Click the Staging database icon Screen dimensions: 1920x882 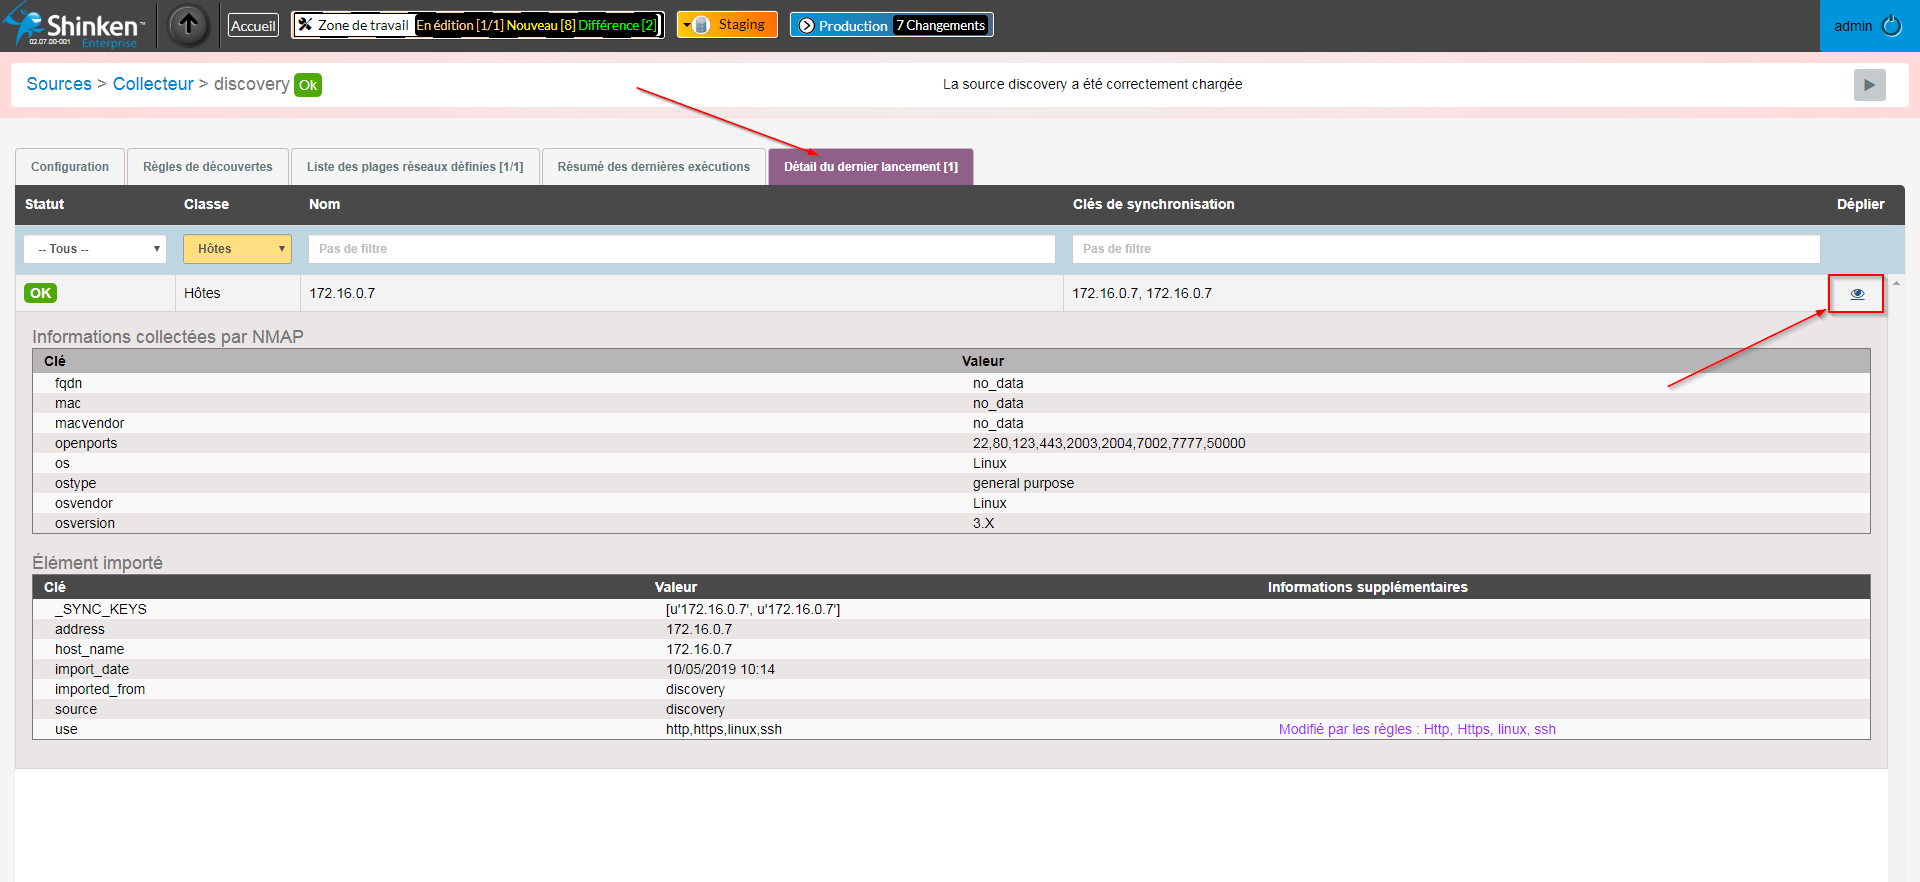click(702, 25)
